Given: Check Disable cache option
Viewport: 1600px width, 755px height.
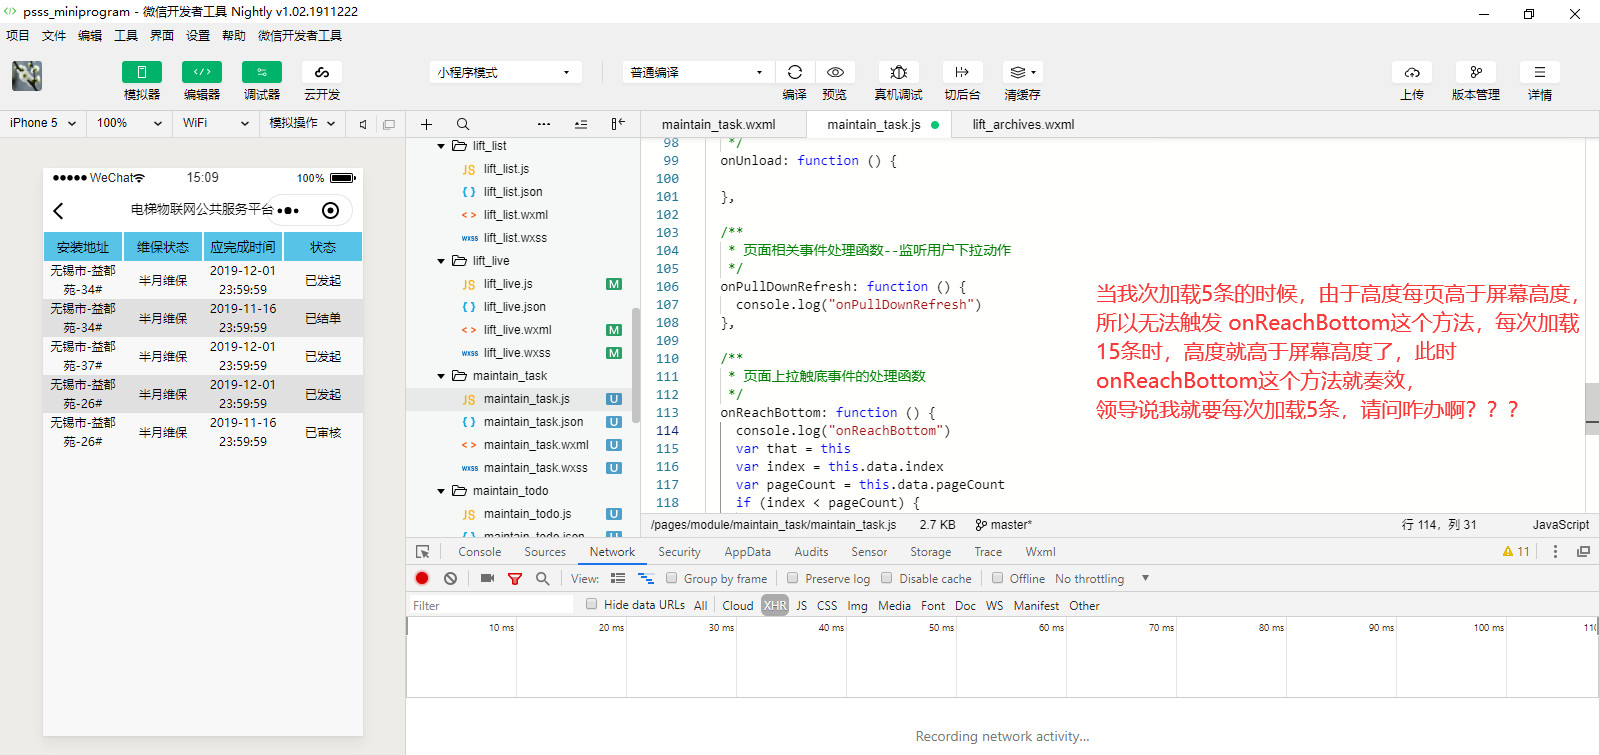Looking at the screenshot, I should point(887,578).
